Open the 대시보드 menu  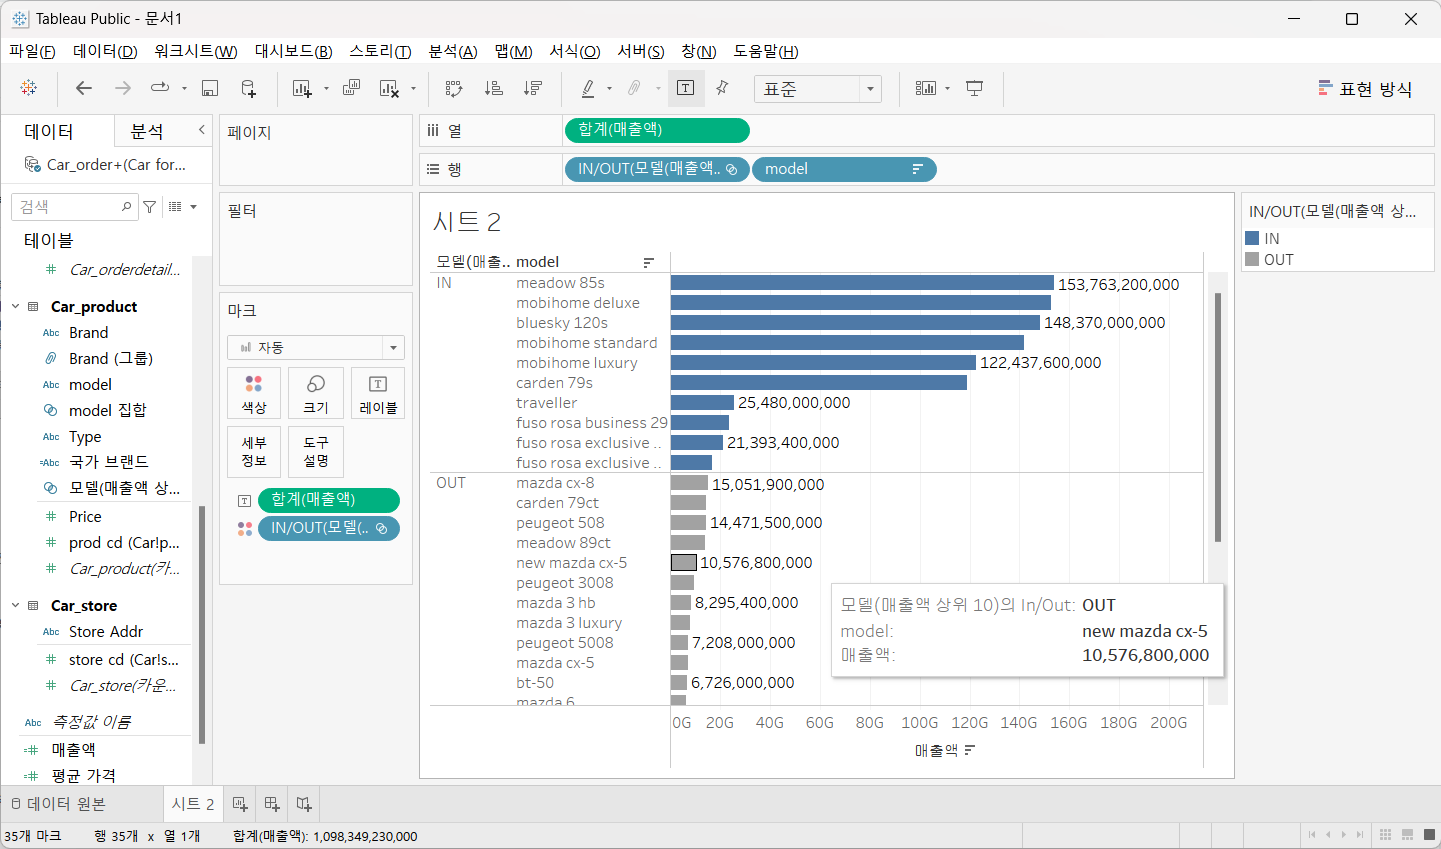pos(293,51)
